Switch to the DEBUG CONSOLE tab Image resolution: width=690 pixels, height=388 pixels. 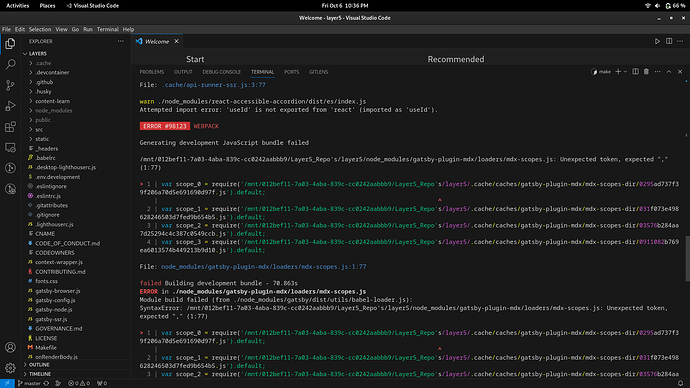pyautogui.click(x=221, y=72)
